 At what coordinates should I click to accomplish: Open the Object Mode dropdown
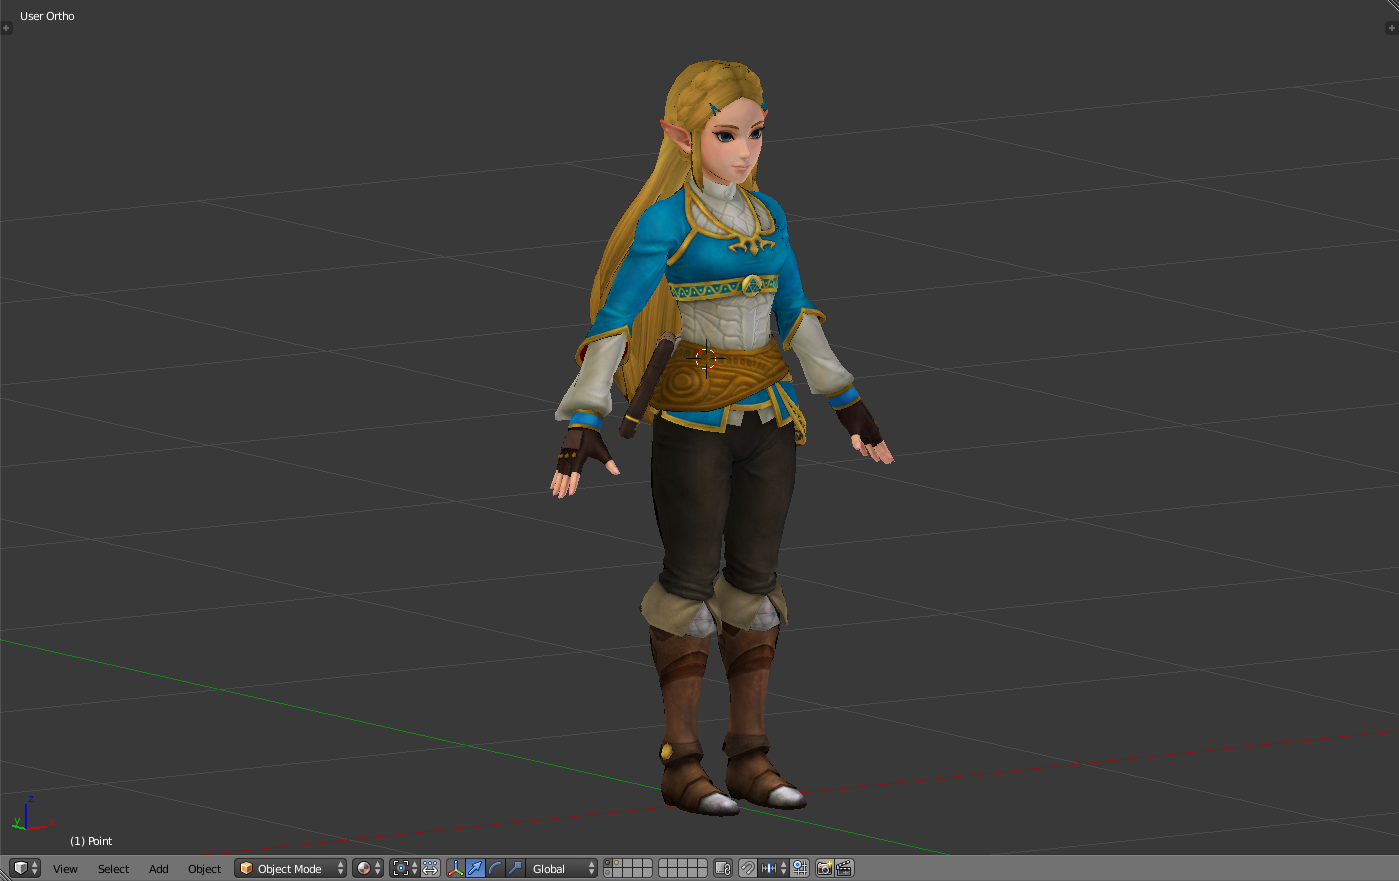(290, 868)
